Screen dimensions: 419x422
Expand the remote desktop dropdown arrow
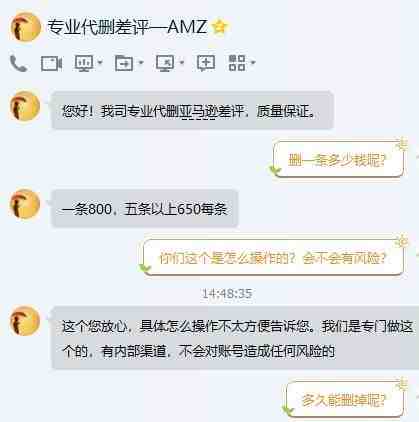[182, 62]
